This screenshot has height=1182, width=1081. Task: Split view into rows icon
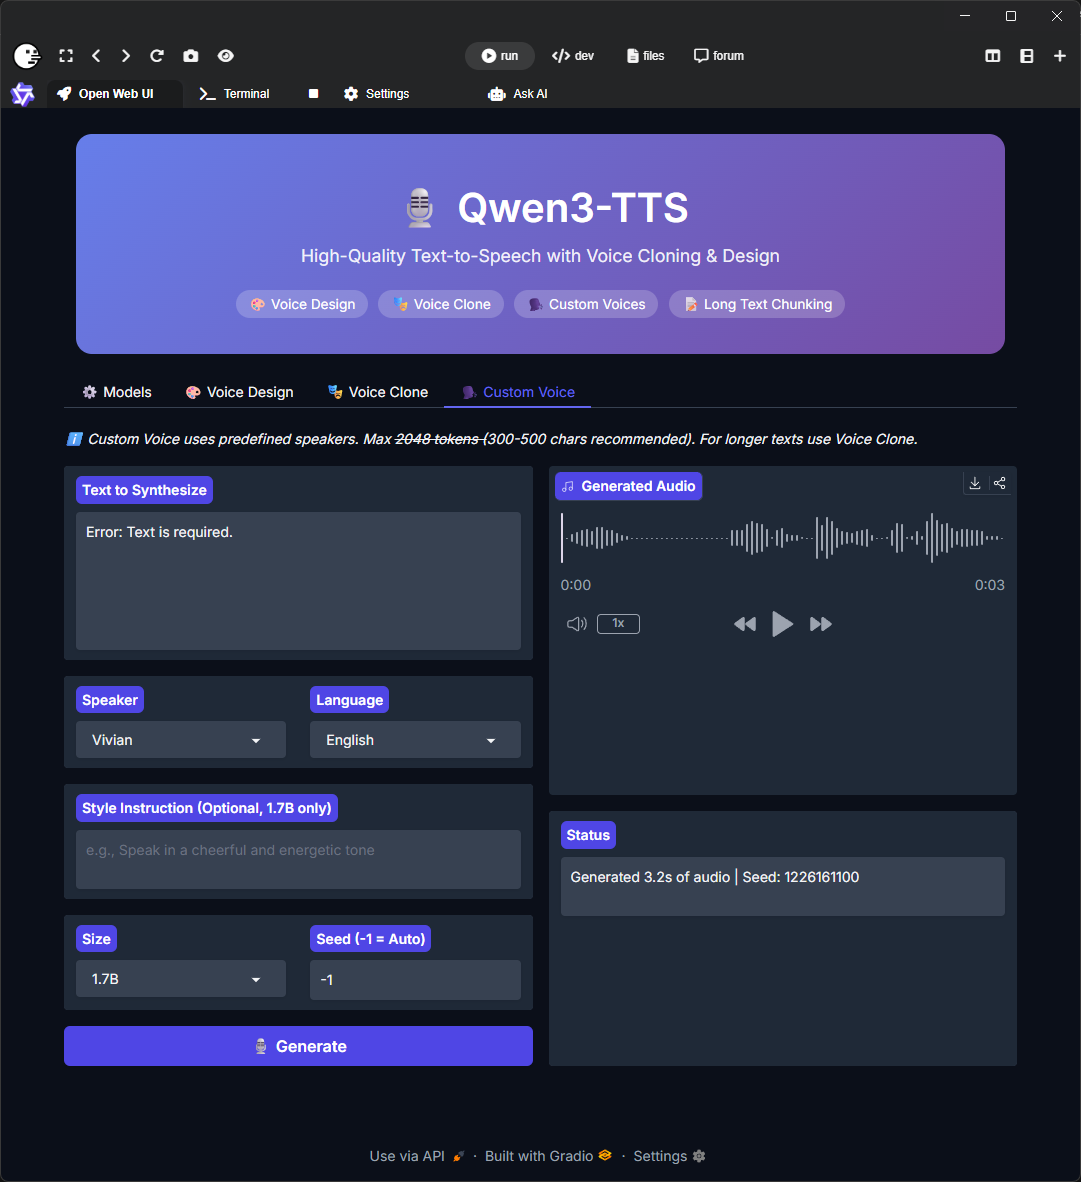click(x=1027, y=56)
